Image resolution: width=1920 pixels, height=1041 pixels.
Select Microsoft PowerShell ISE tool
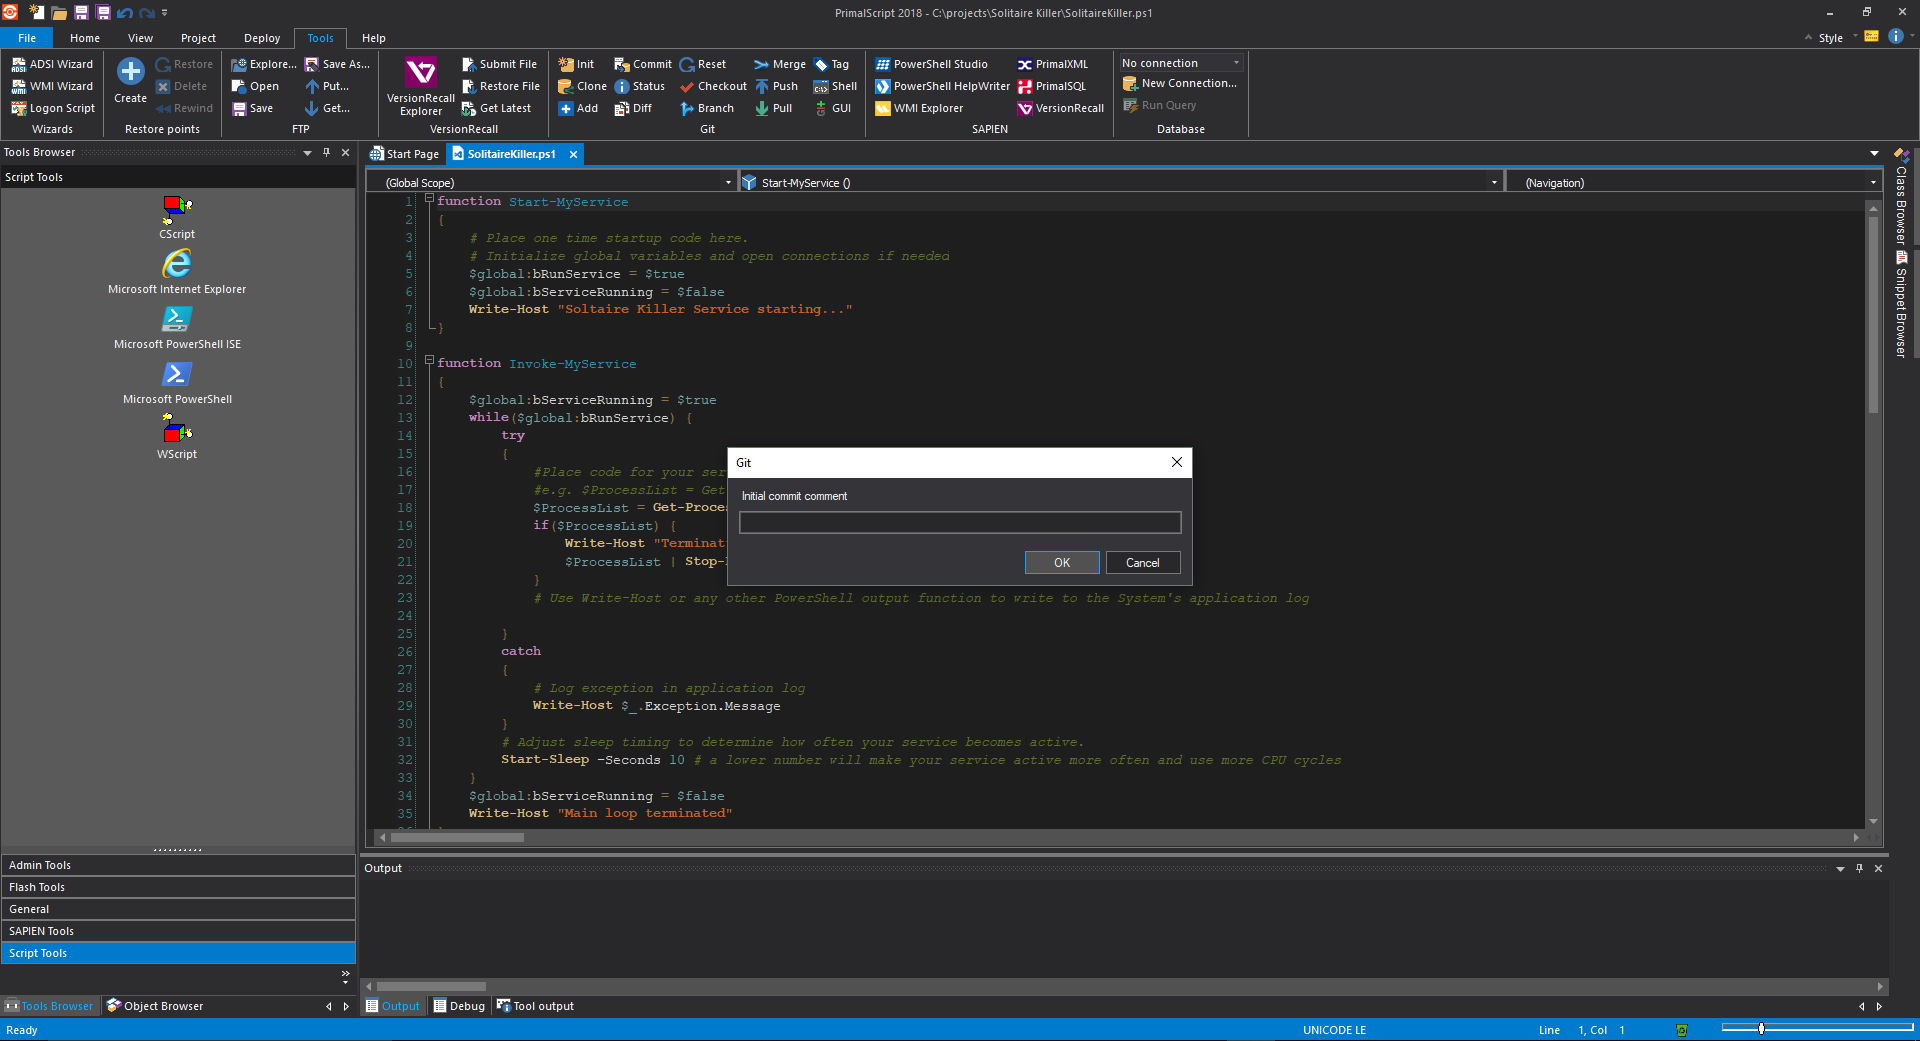point(177,327)
